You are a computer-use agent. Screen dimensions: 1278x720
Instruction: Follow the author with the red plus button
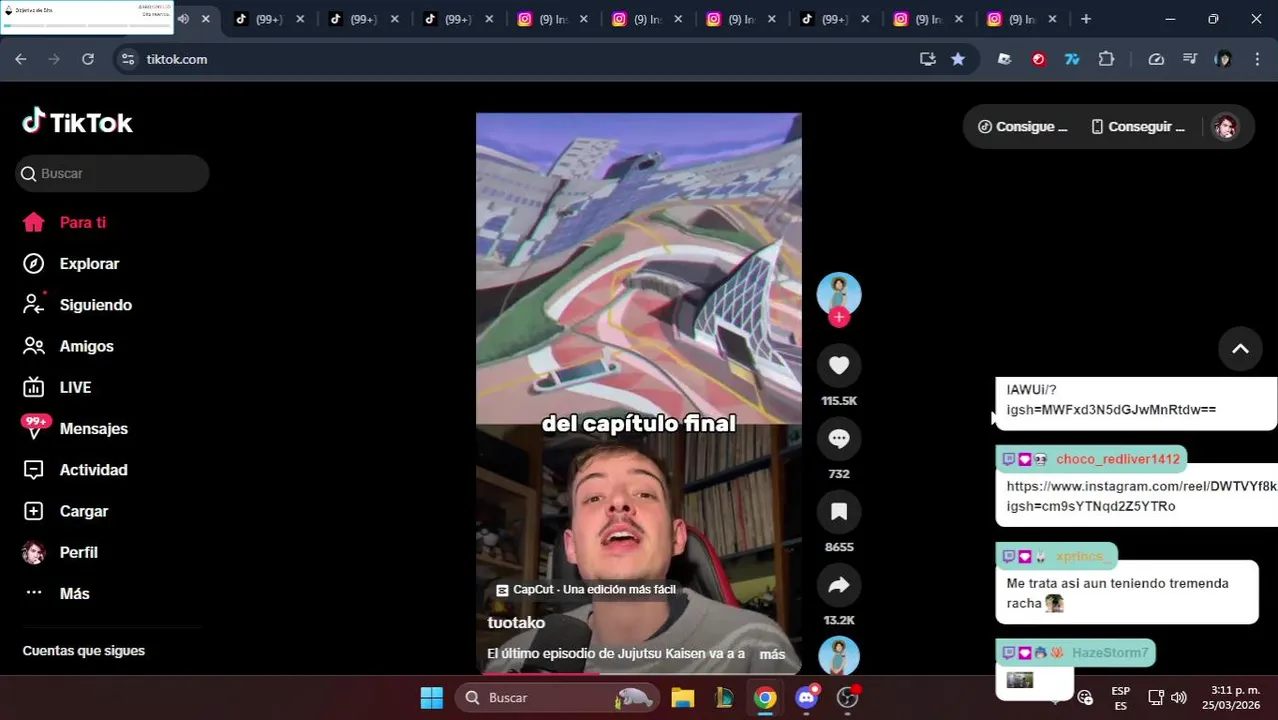[839, 317]
